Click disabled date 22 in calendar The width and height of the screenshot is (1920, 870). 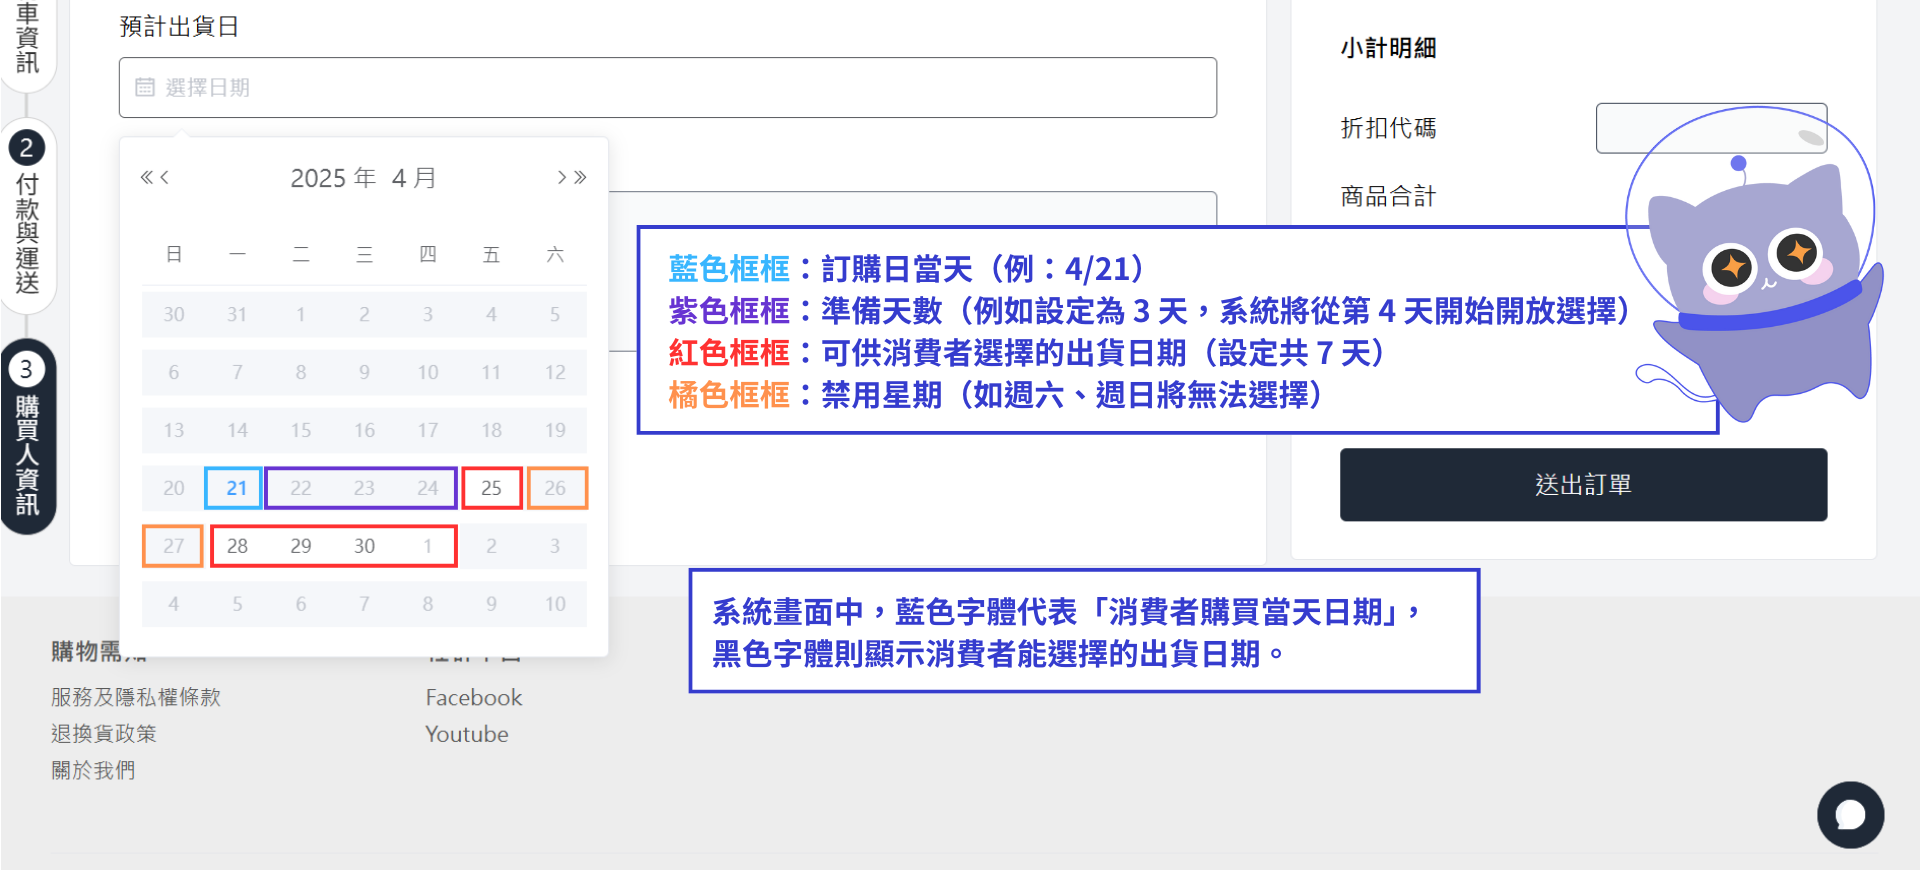tap(301, 488)
